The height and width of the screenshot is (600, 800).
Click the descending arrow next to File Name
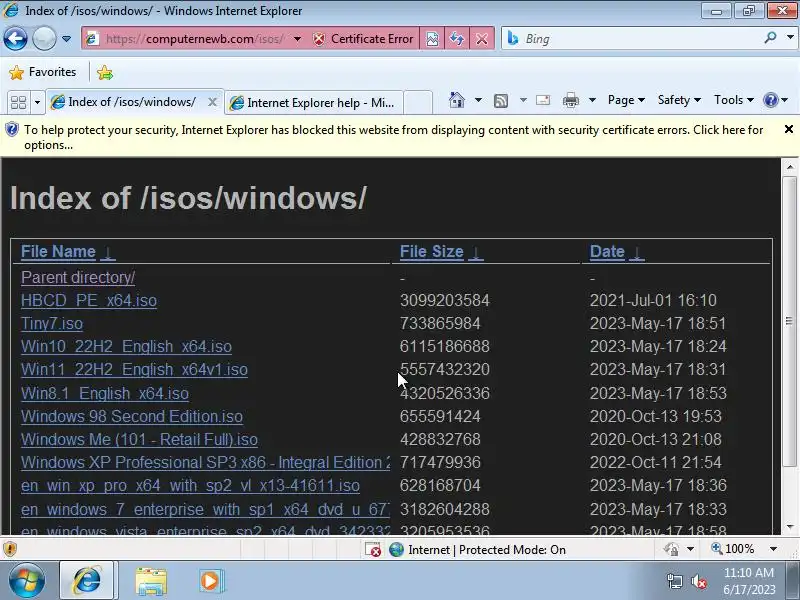108,253
